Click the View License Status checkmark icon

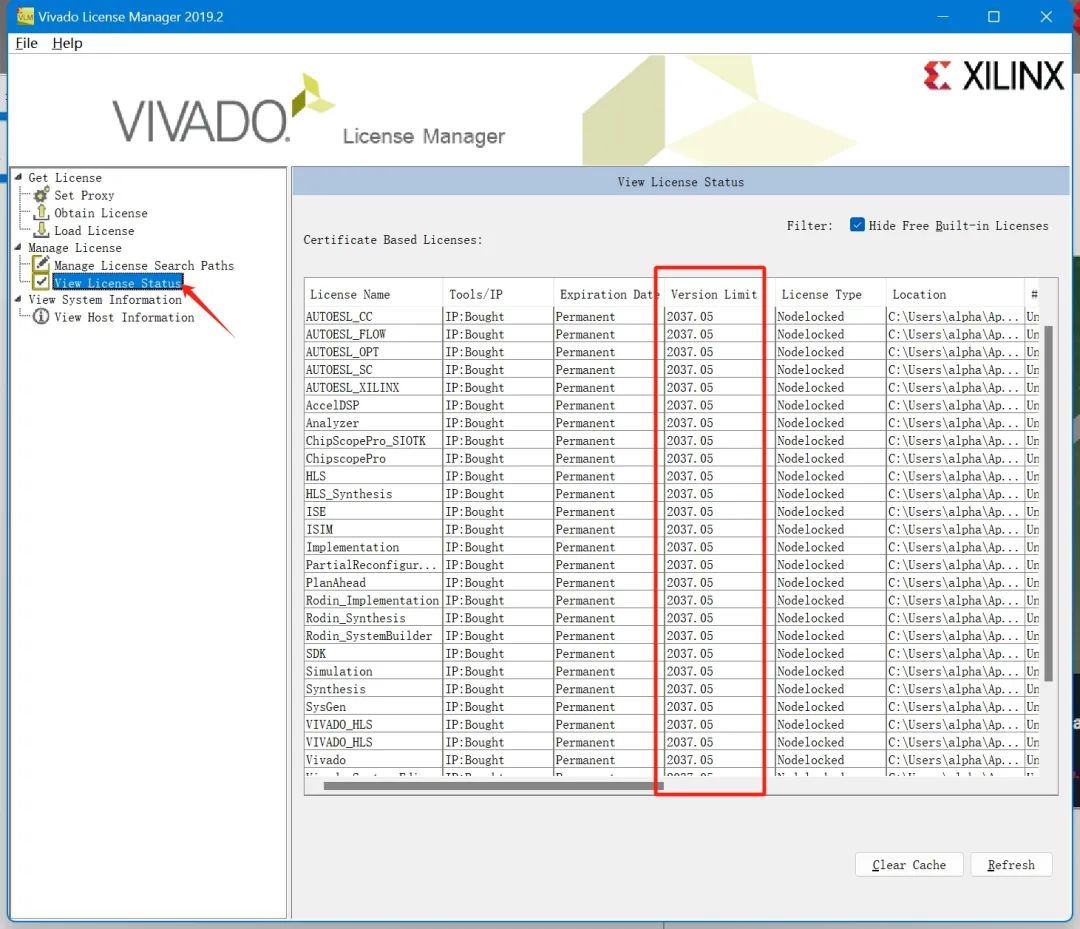tap(41, 282)
